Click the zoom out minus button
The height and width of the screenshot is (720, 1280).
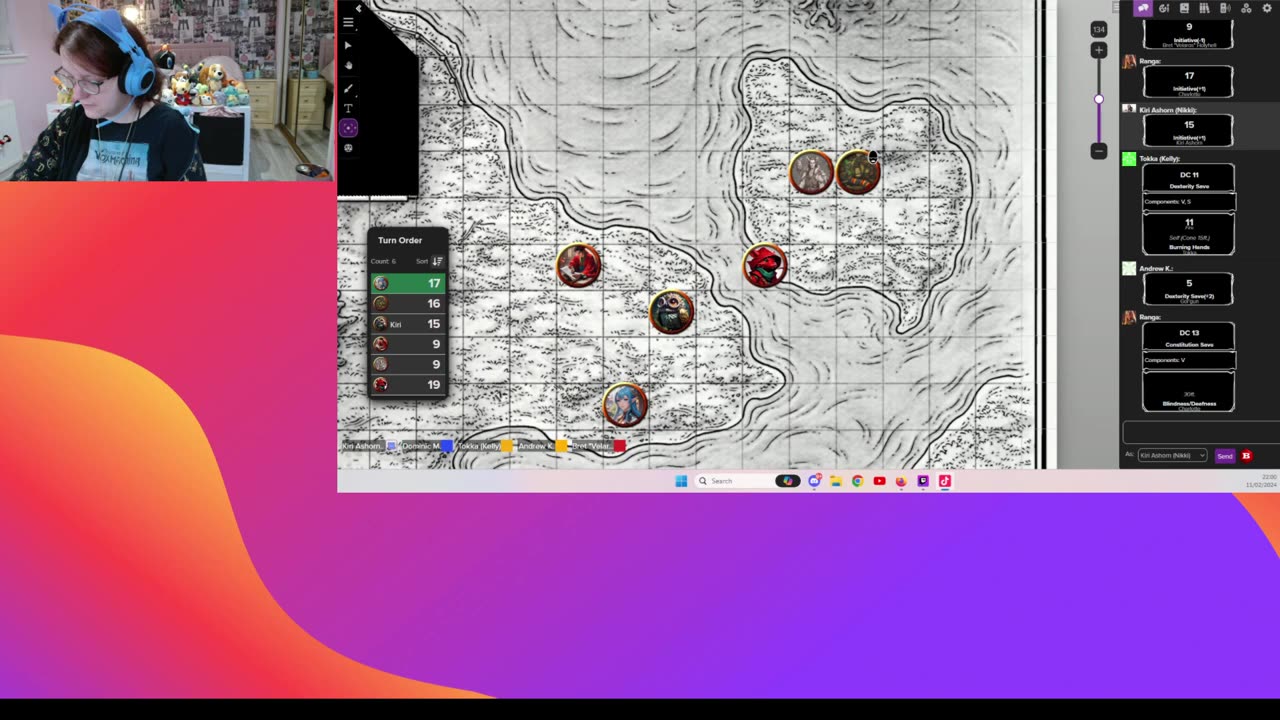point(1099,151)
